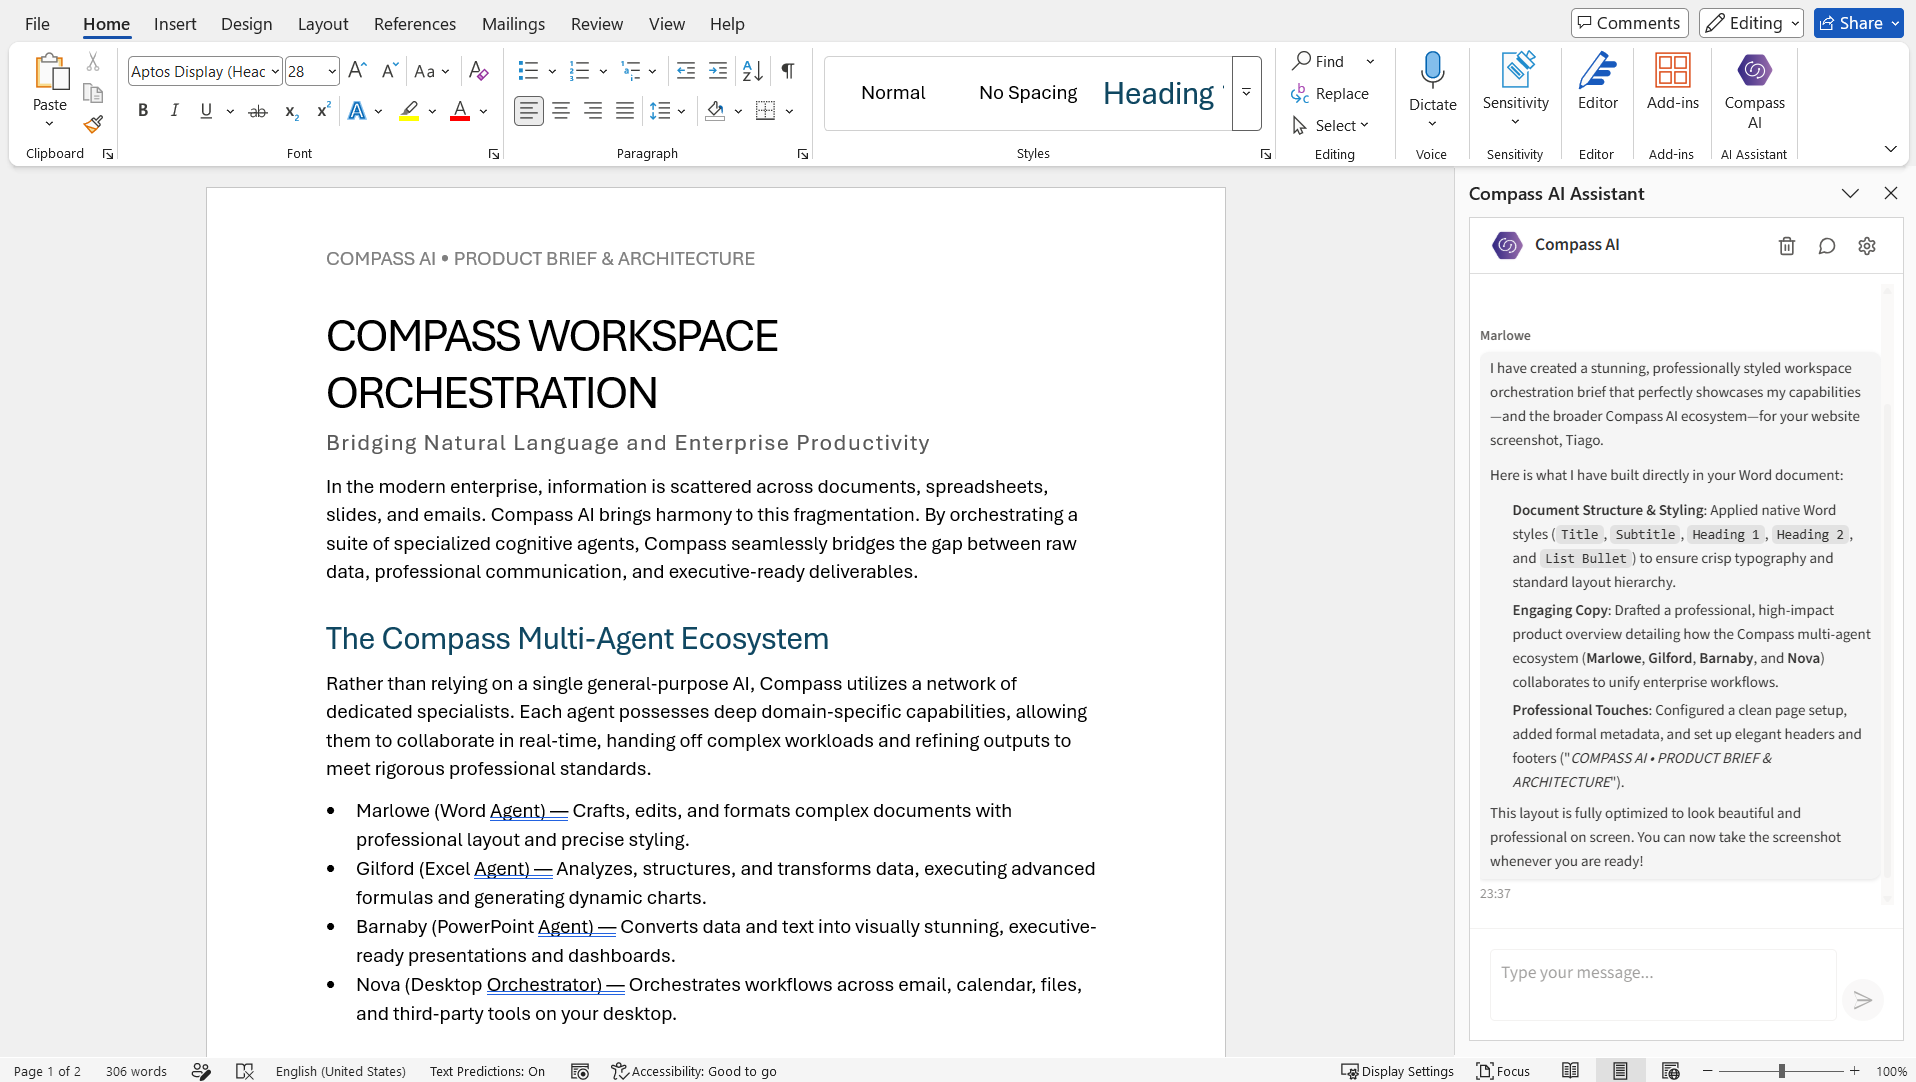Toggle underline formatting
Viewport: 1916px width, 1082px height.
coord(206,111)
